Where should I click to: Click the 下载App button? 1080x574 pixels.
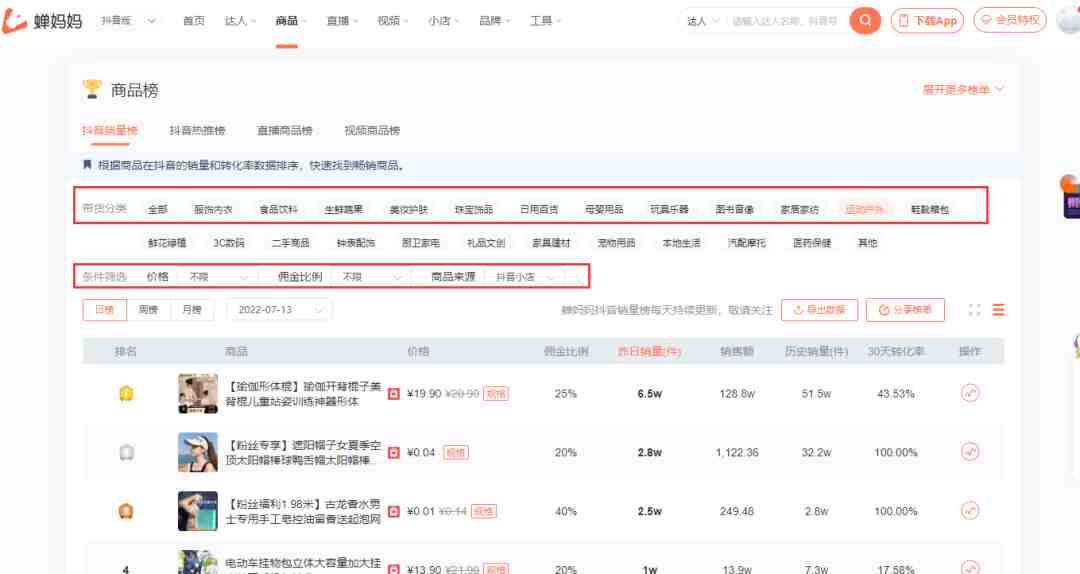pos(927,21)
